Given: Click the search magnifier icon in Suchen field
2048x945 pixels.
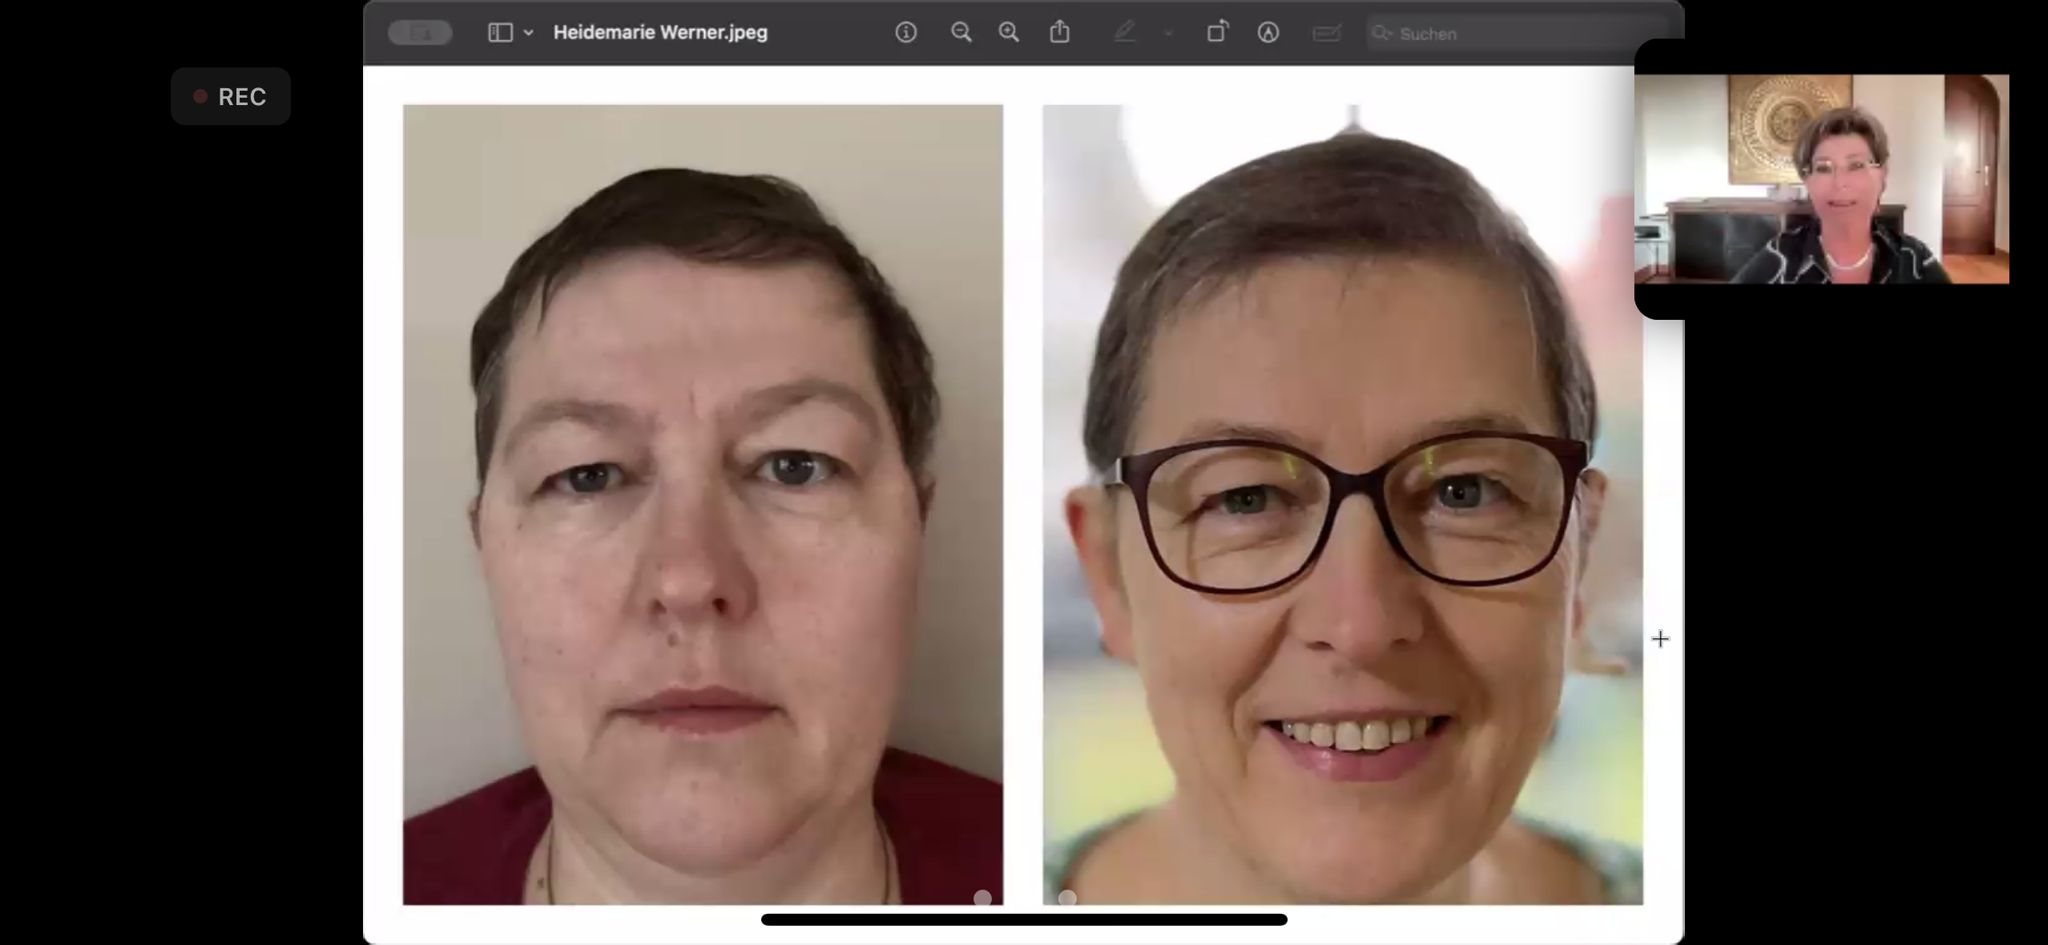Looking at the screenshot, I should [1382, 33].
